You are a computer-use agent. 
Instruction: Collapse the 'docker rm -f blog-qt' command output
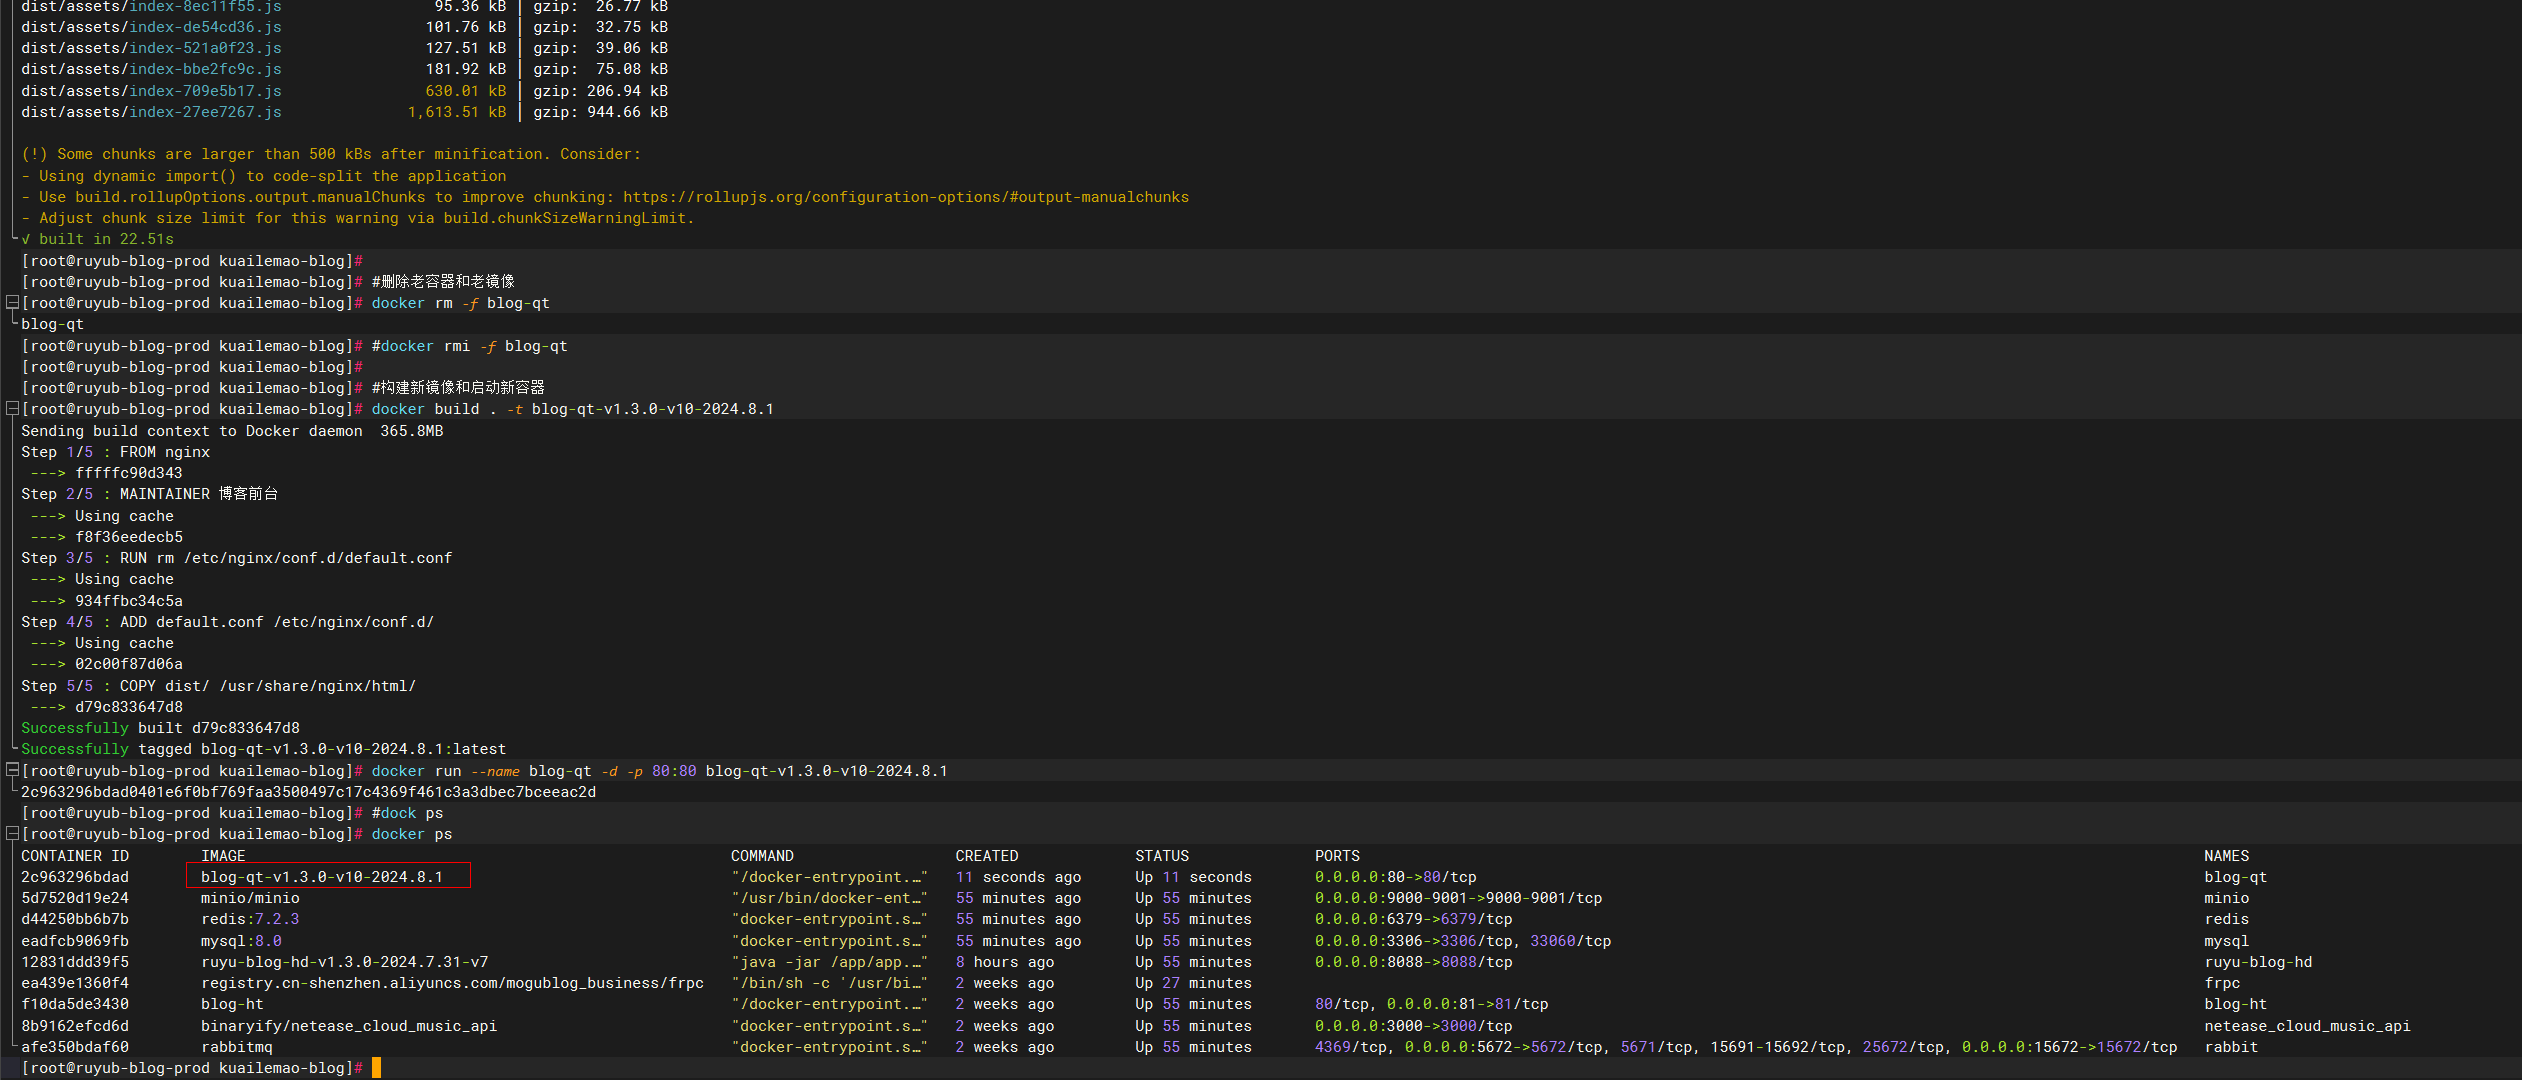click(12, 302)
